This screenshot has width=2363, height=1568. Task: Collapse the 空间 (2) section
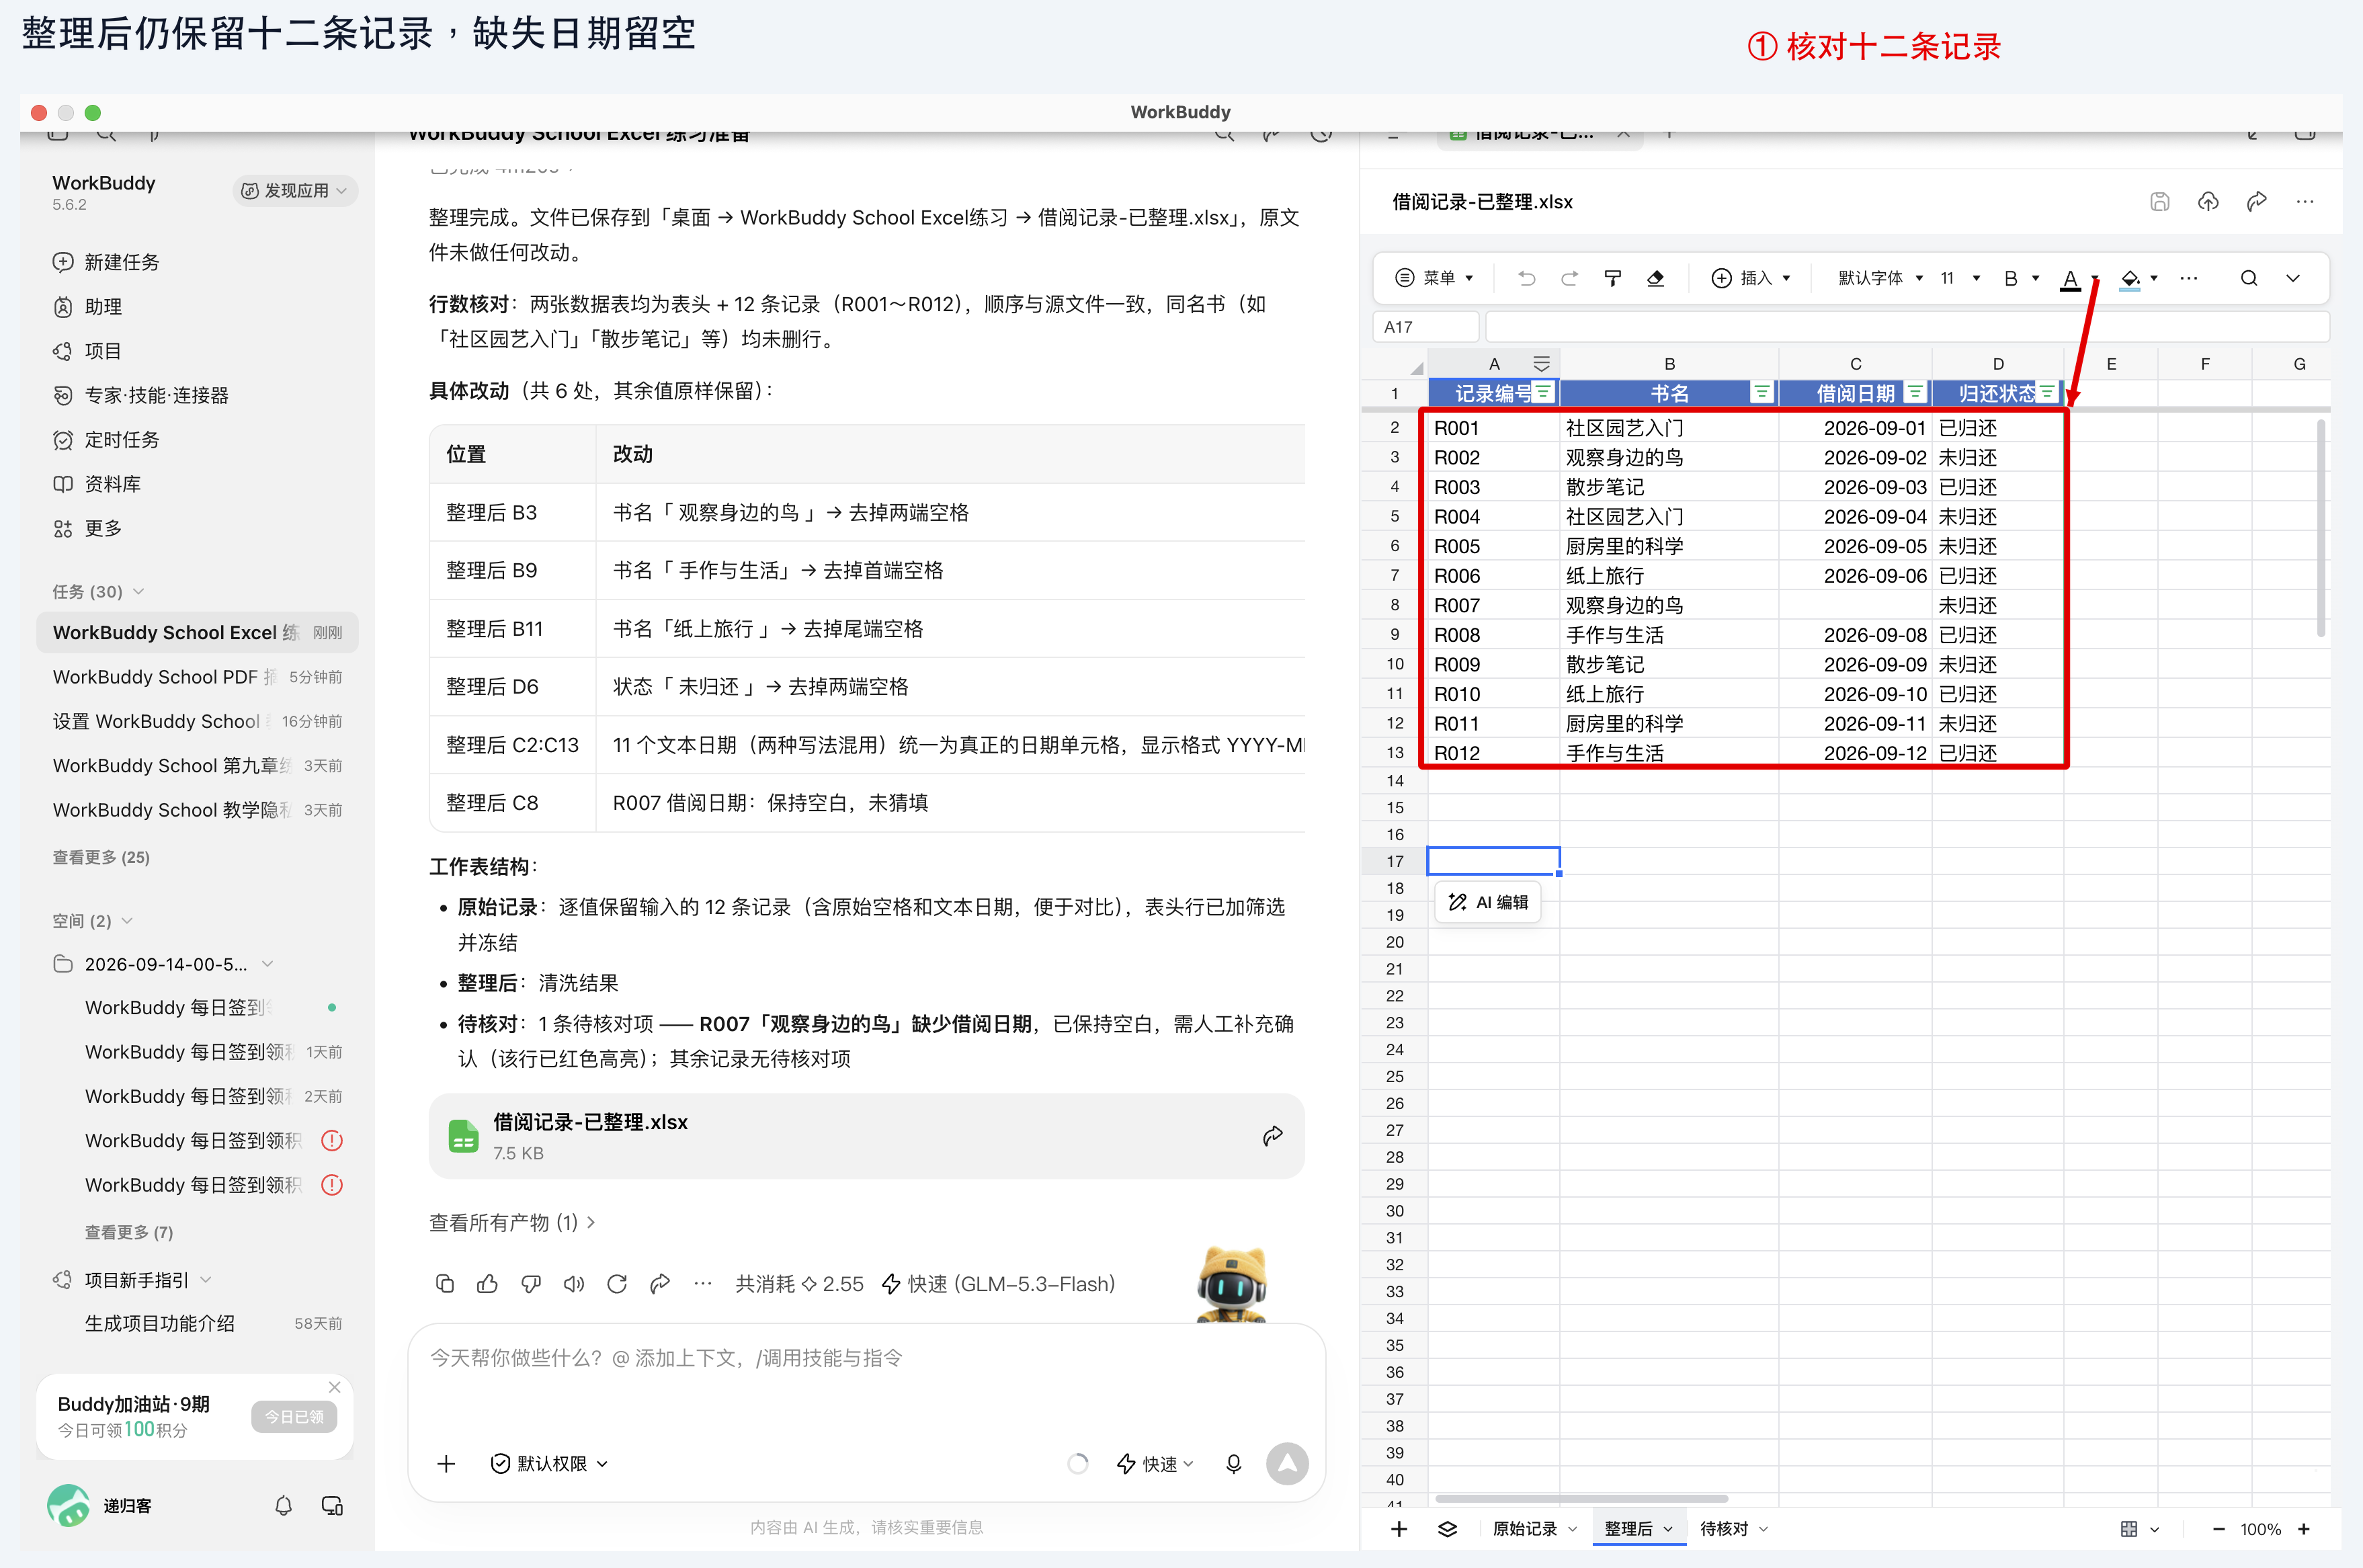93,921
